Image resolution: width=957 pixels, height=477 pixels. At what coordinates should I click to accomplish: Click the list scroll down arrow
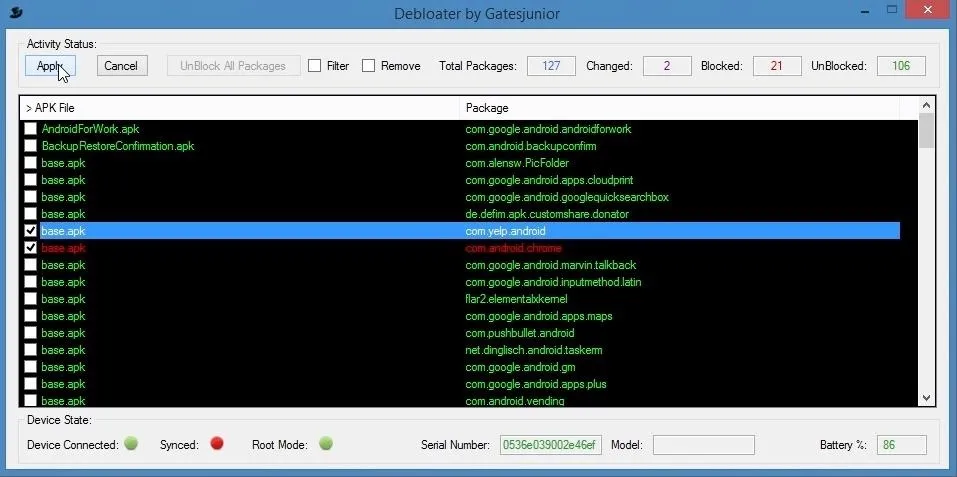pos(926,398)
